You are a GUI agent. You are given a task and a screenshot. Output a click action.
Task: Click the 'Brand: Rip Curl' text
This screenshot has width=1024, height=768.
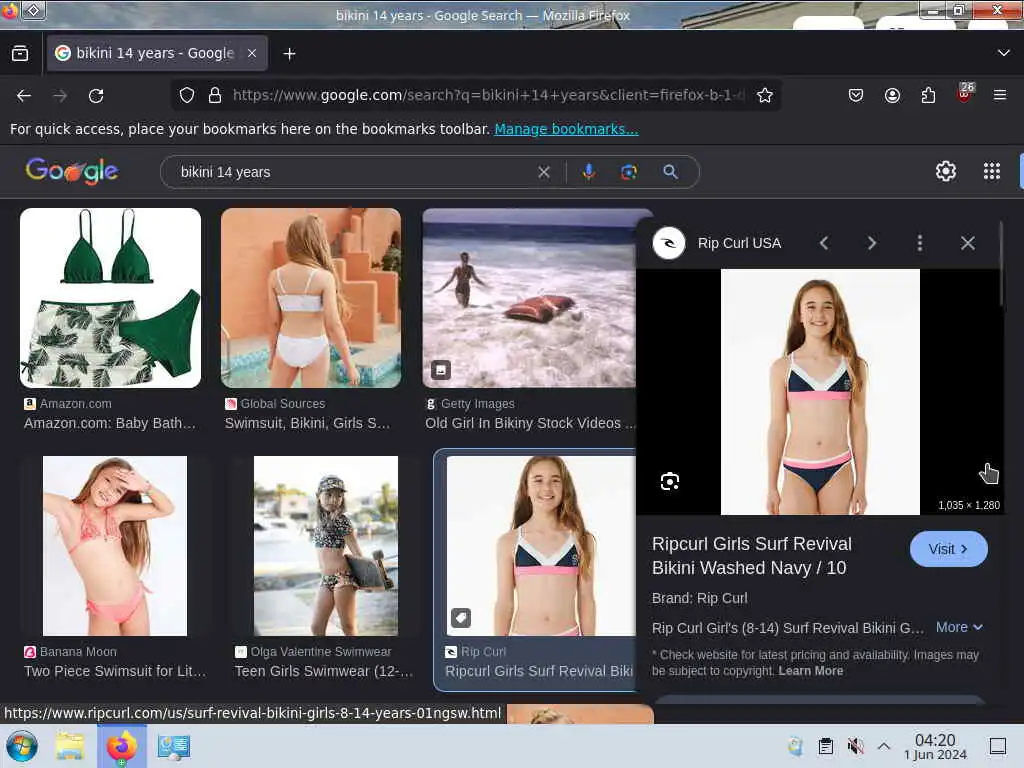[x=699, y=598]
